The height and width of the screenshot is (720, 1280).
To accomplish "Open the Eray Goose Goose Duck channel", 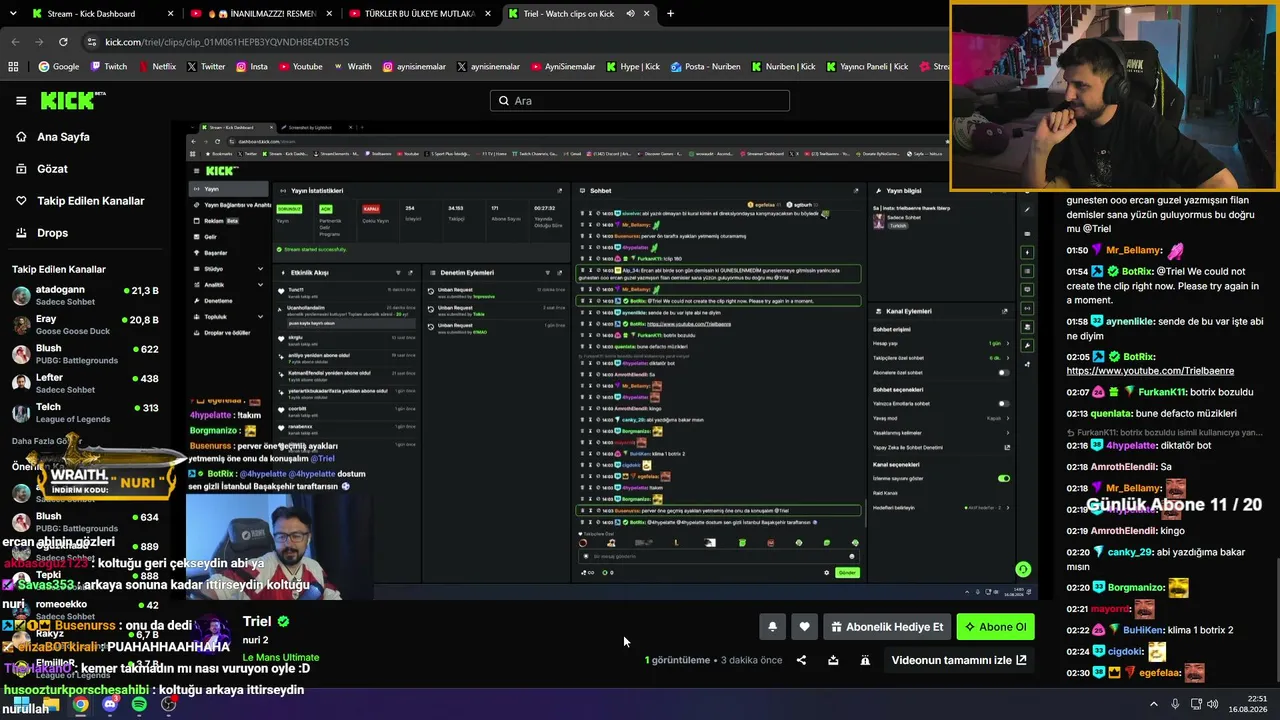I will tap(86, 325).
